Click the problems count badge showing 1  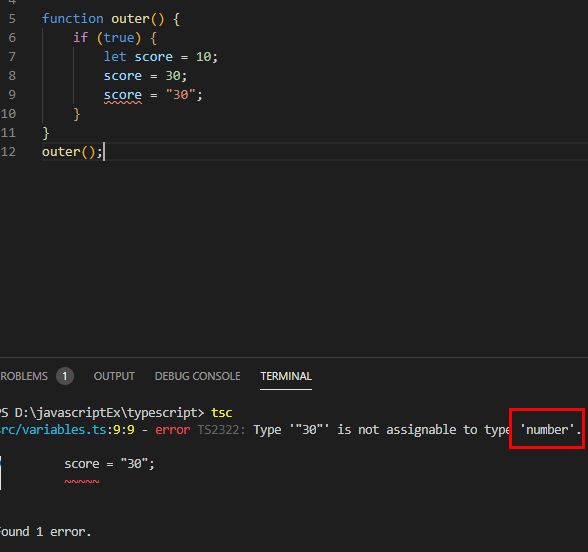pyautogui.click(x=65, y=376)
